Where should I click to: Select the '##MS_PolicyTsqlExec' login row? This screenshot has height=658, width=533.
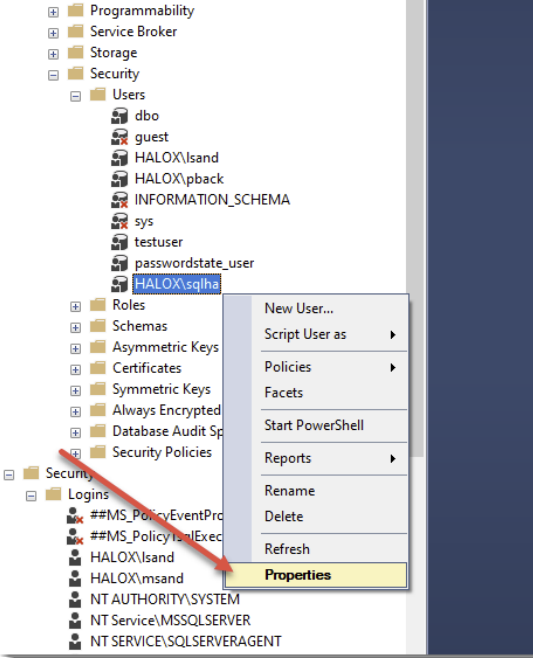pos(156,536)
